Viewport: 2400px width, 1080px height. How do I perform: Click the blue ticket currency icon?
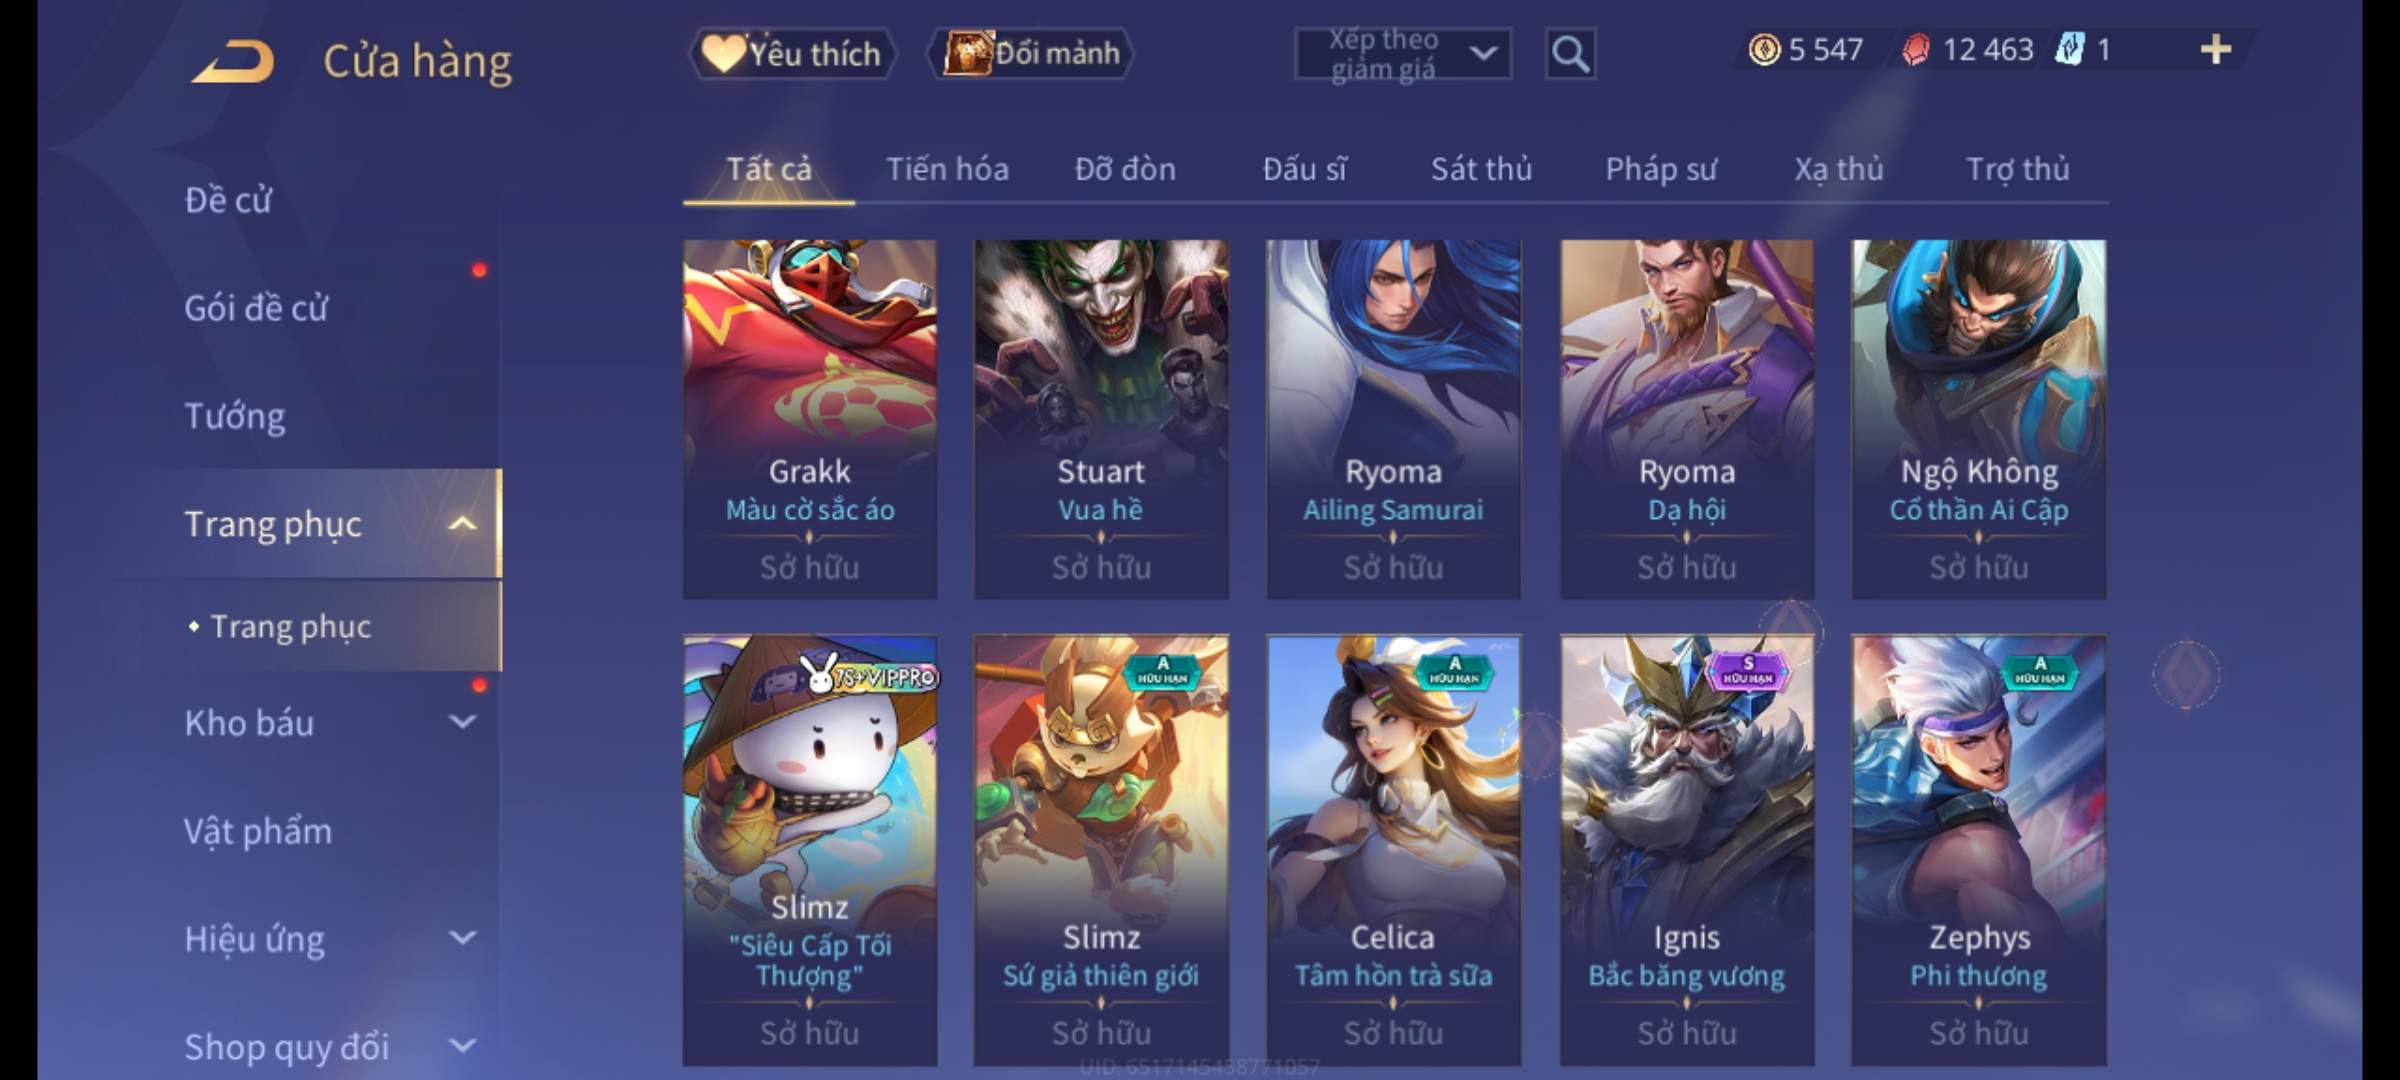click(x=2070, y=49)
